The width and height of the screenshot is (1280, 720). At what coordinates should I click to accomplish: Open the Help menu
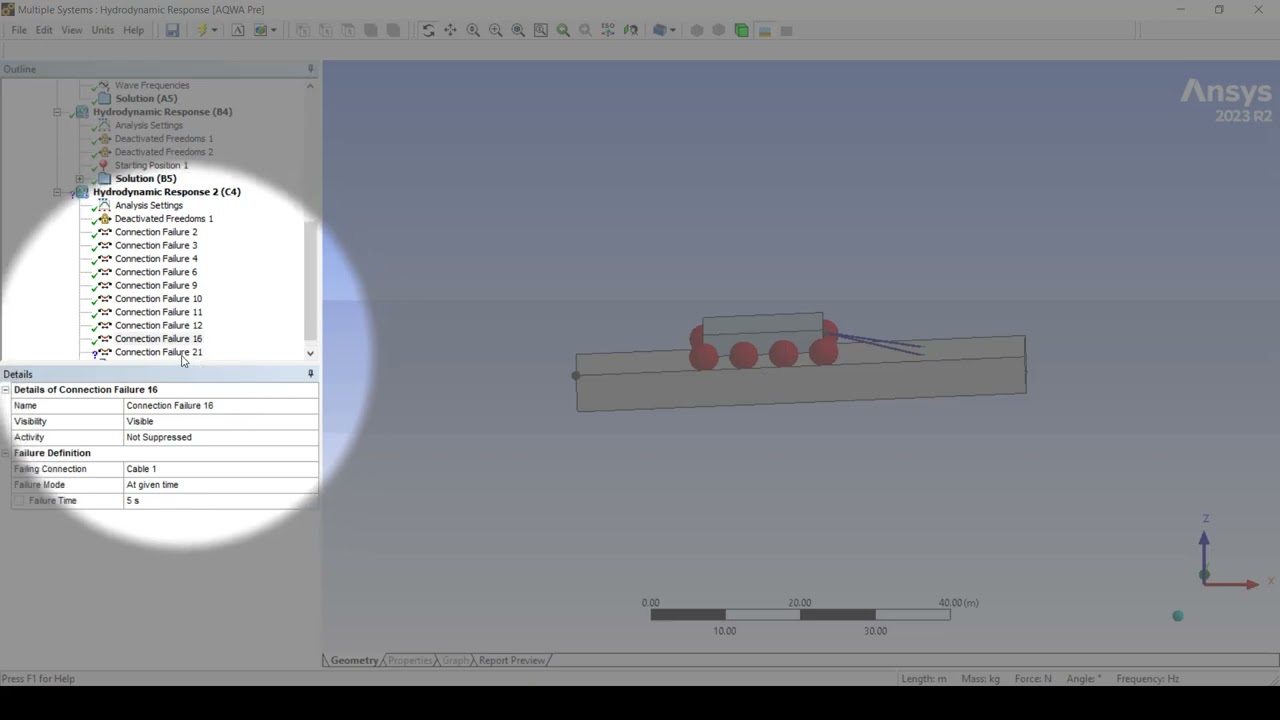(x=134, y=30)
